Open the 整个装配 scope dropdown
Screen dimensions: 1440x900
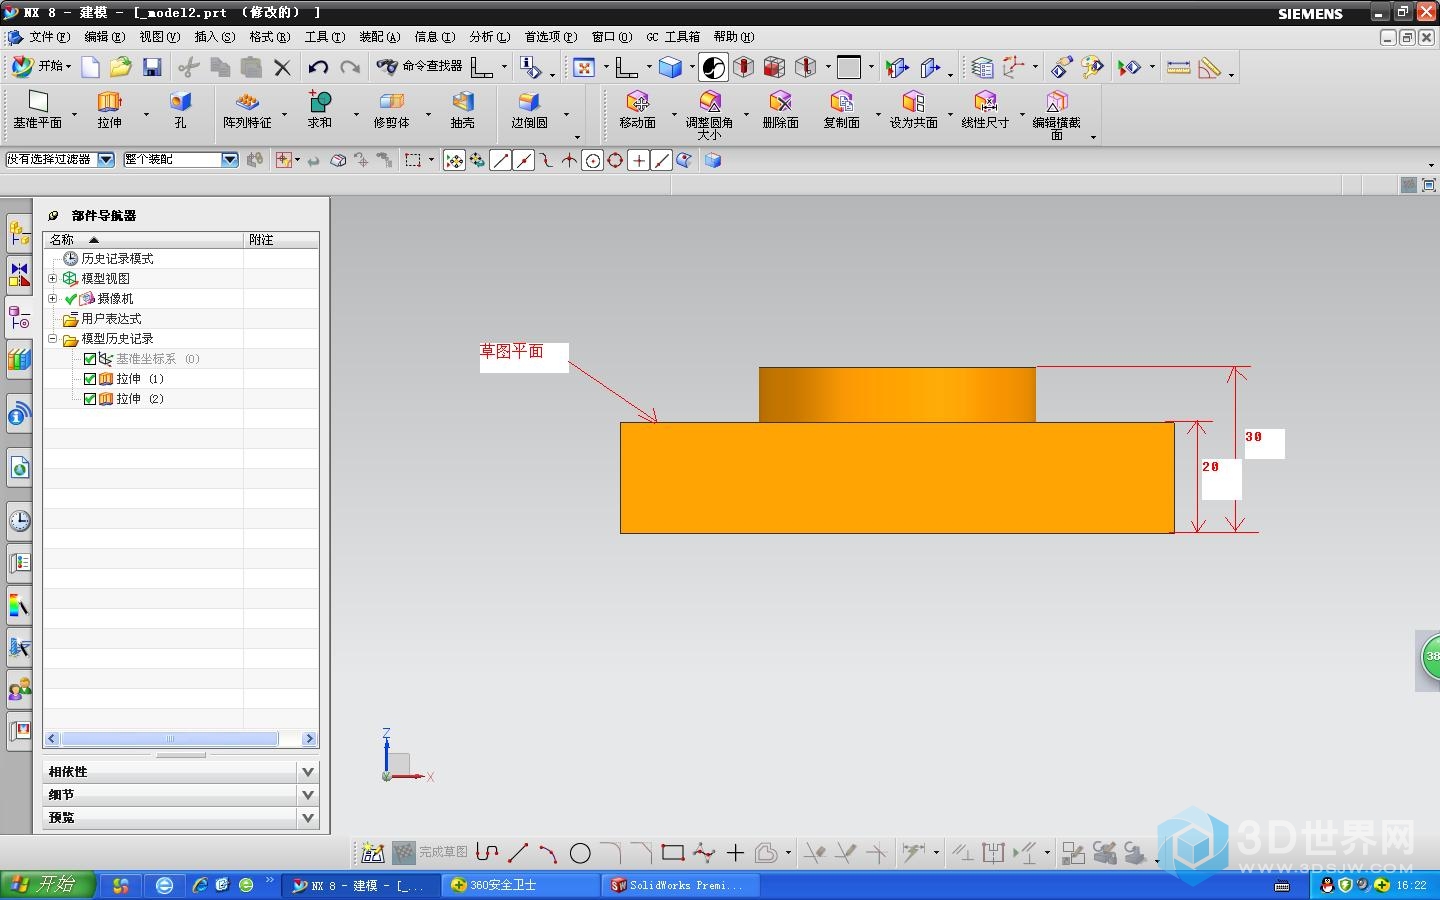(x=230, y=160)
